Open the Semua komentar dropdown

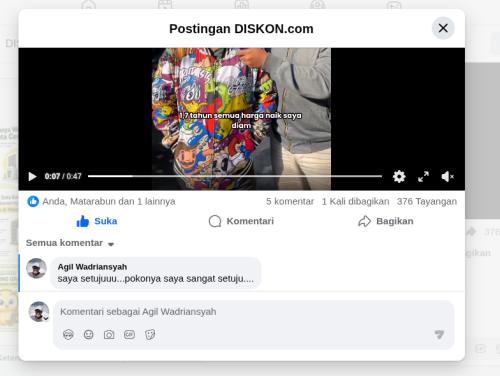(x=70, y=243)
